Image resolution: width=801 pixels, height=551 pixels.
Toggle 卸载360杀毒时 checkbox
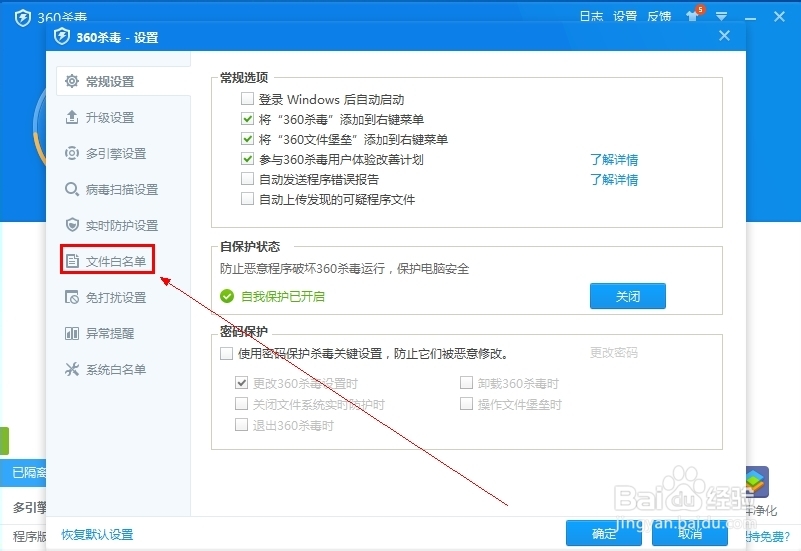click(466, 382)
